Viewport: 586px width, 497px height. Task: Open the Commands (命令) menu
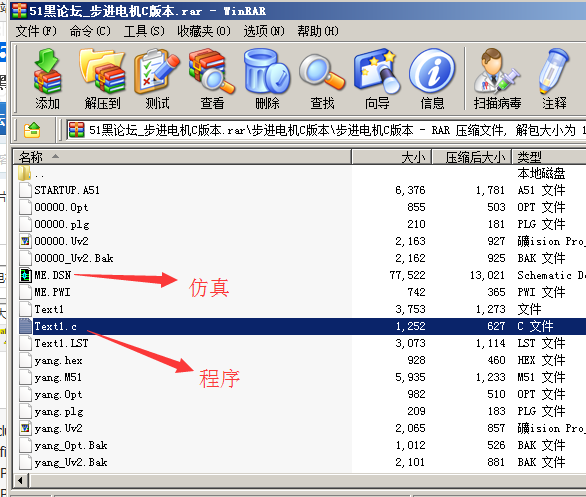click(90, 31)
